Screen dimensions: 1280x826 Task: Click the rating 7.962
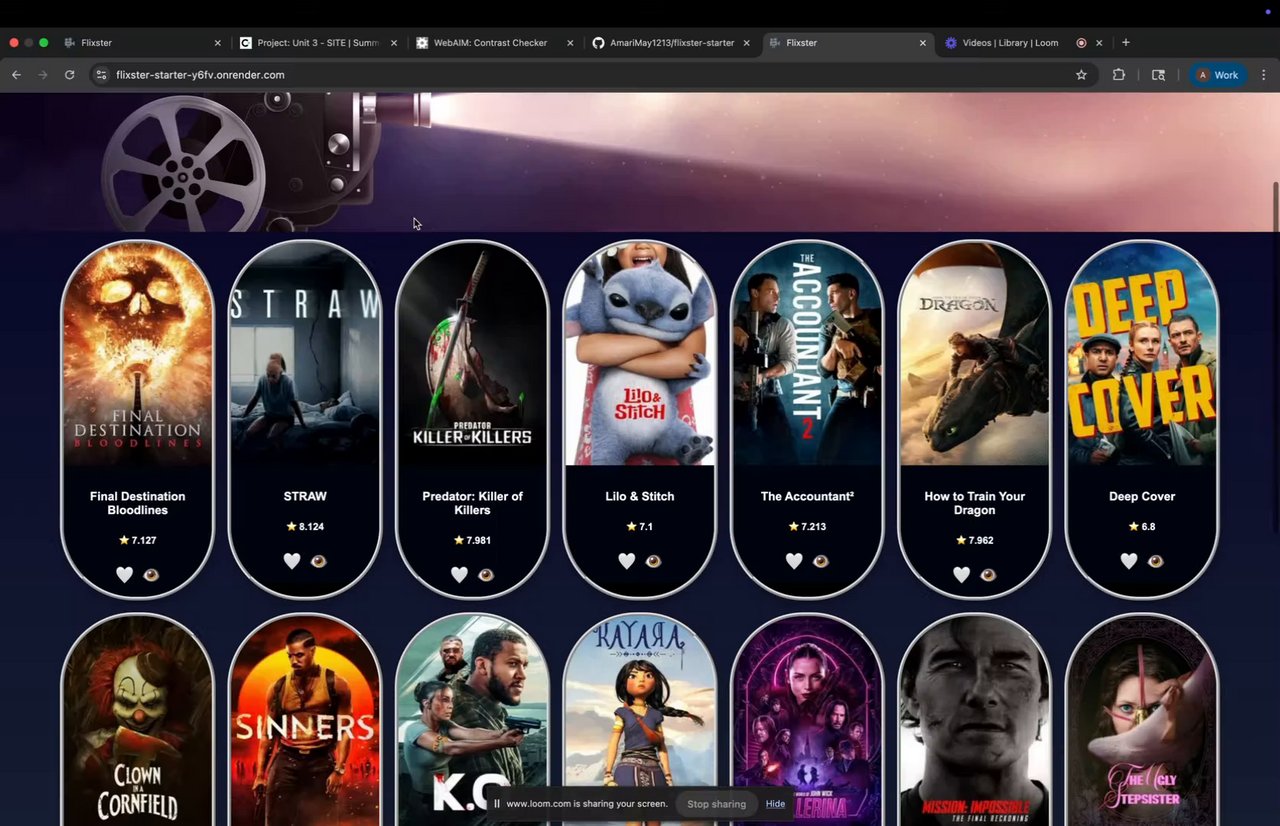[974, 540]
